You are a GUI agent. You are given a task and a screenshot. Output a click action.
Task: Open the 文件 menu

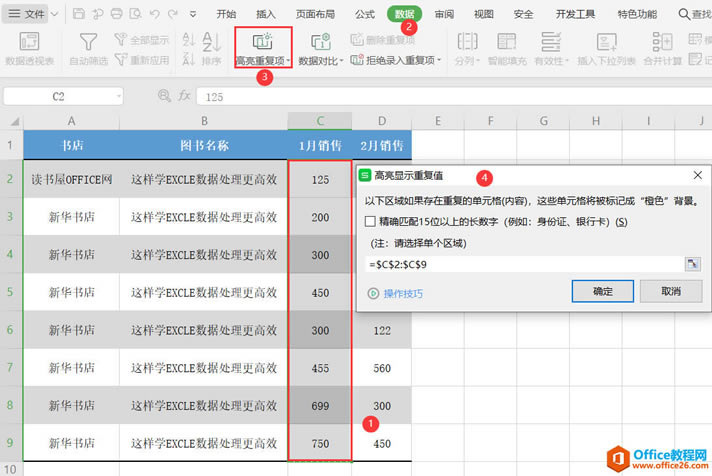coord(26,14)
